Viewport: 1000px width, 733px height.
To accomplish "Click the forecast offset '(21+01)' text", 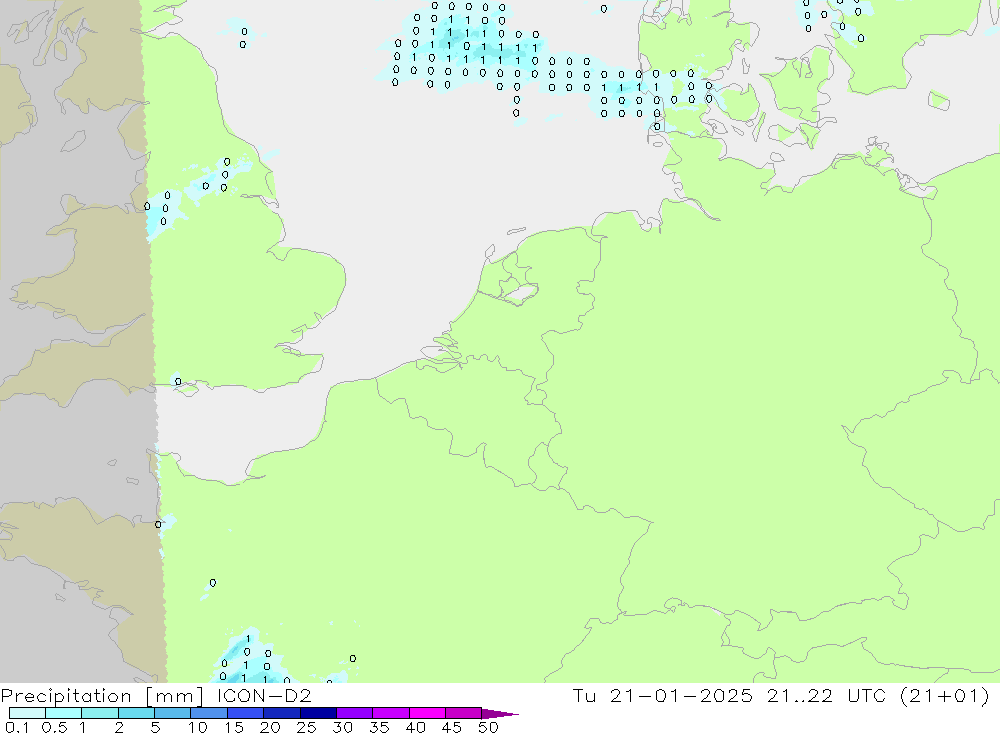I will coord(945,695).
